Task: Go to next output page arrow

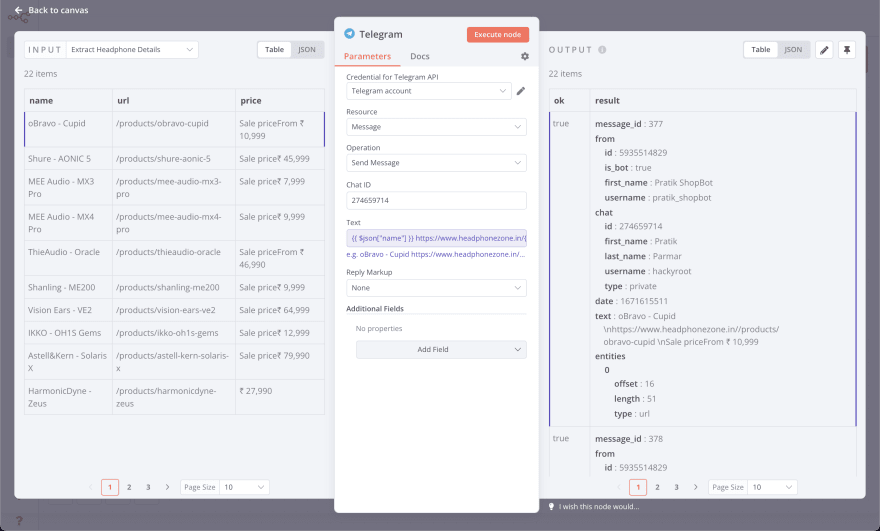Action: click(695, 487)
